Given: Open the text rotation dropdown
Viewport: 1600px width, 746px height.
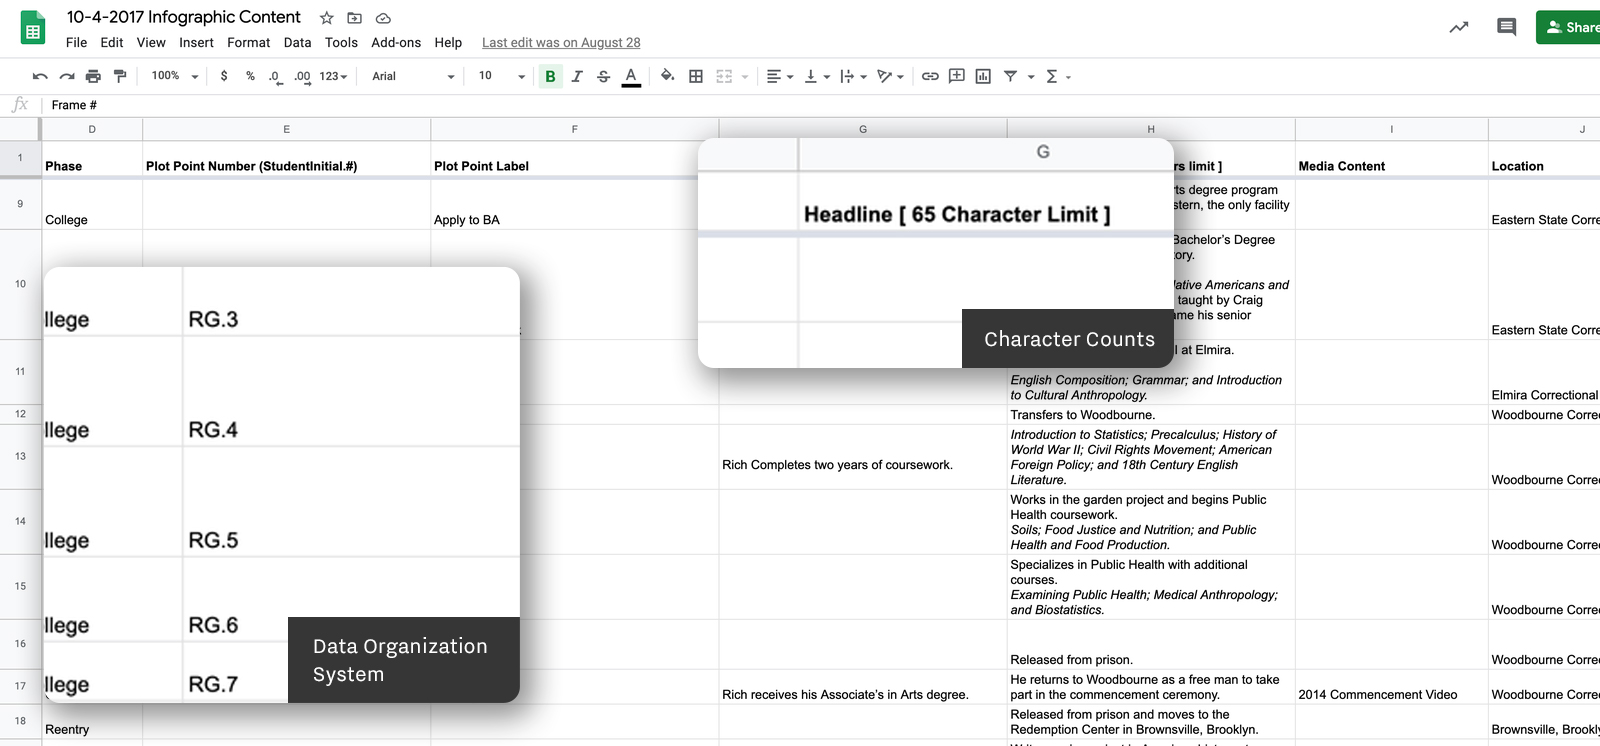Looking at the screenshot, I should (x=890, y=76).
